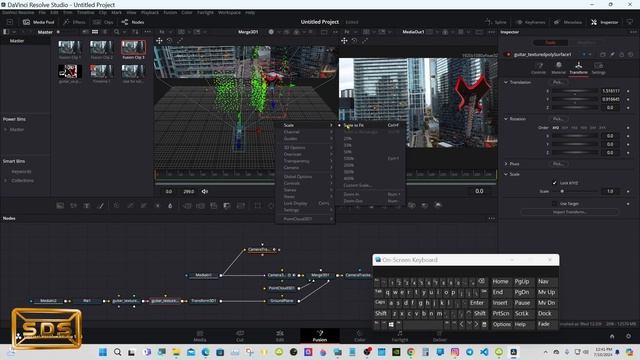Toggle guitar node enable dot in Inspector

click(x=508, y=54)
